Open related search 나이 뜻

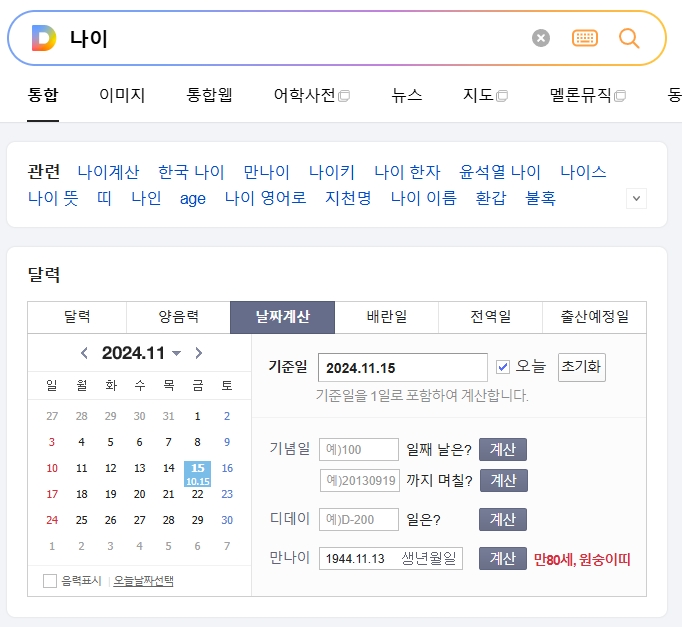pos(53,198)
